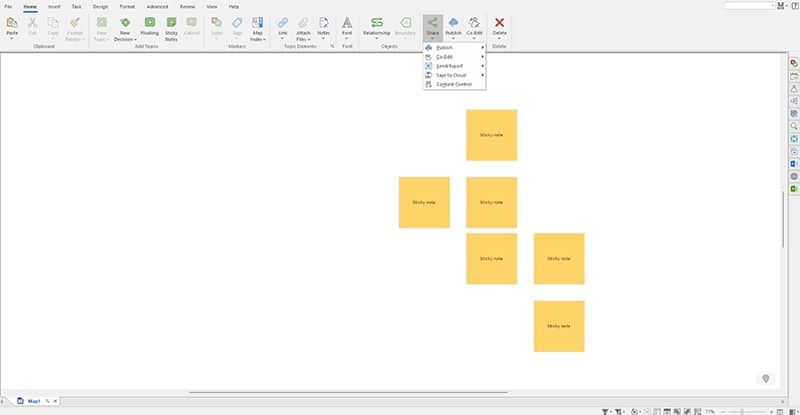Select the Map1 document tab
The height and width of the screenshot is (415, 800).
tap(33, 400)
